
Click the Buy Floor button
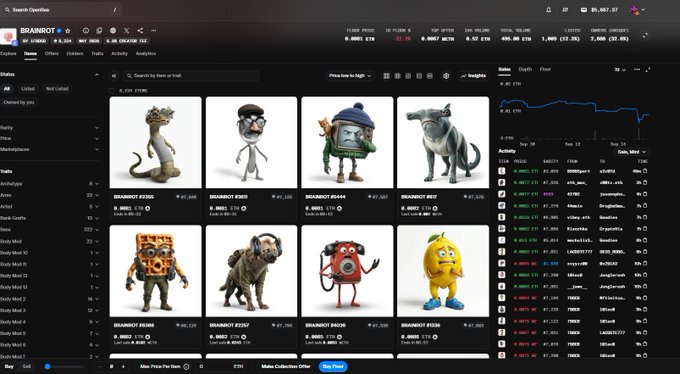click(333, 367)
